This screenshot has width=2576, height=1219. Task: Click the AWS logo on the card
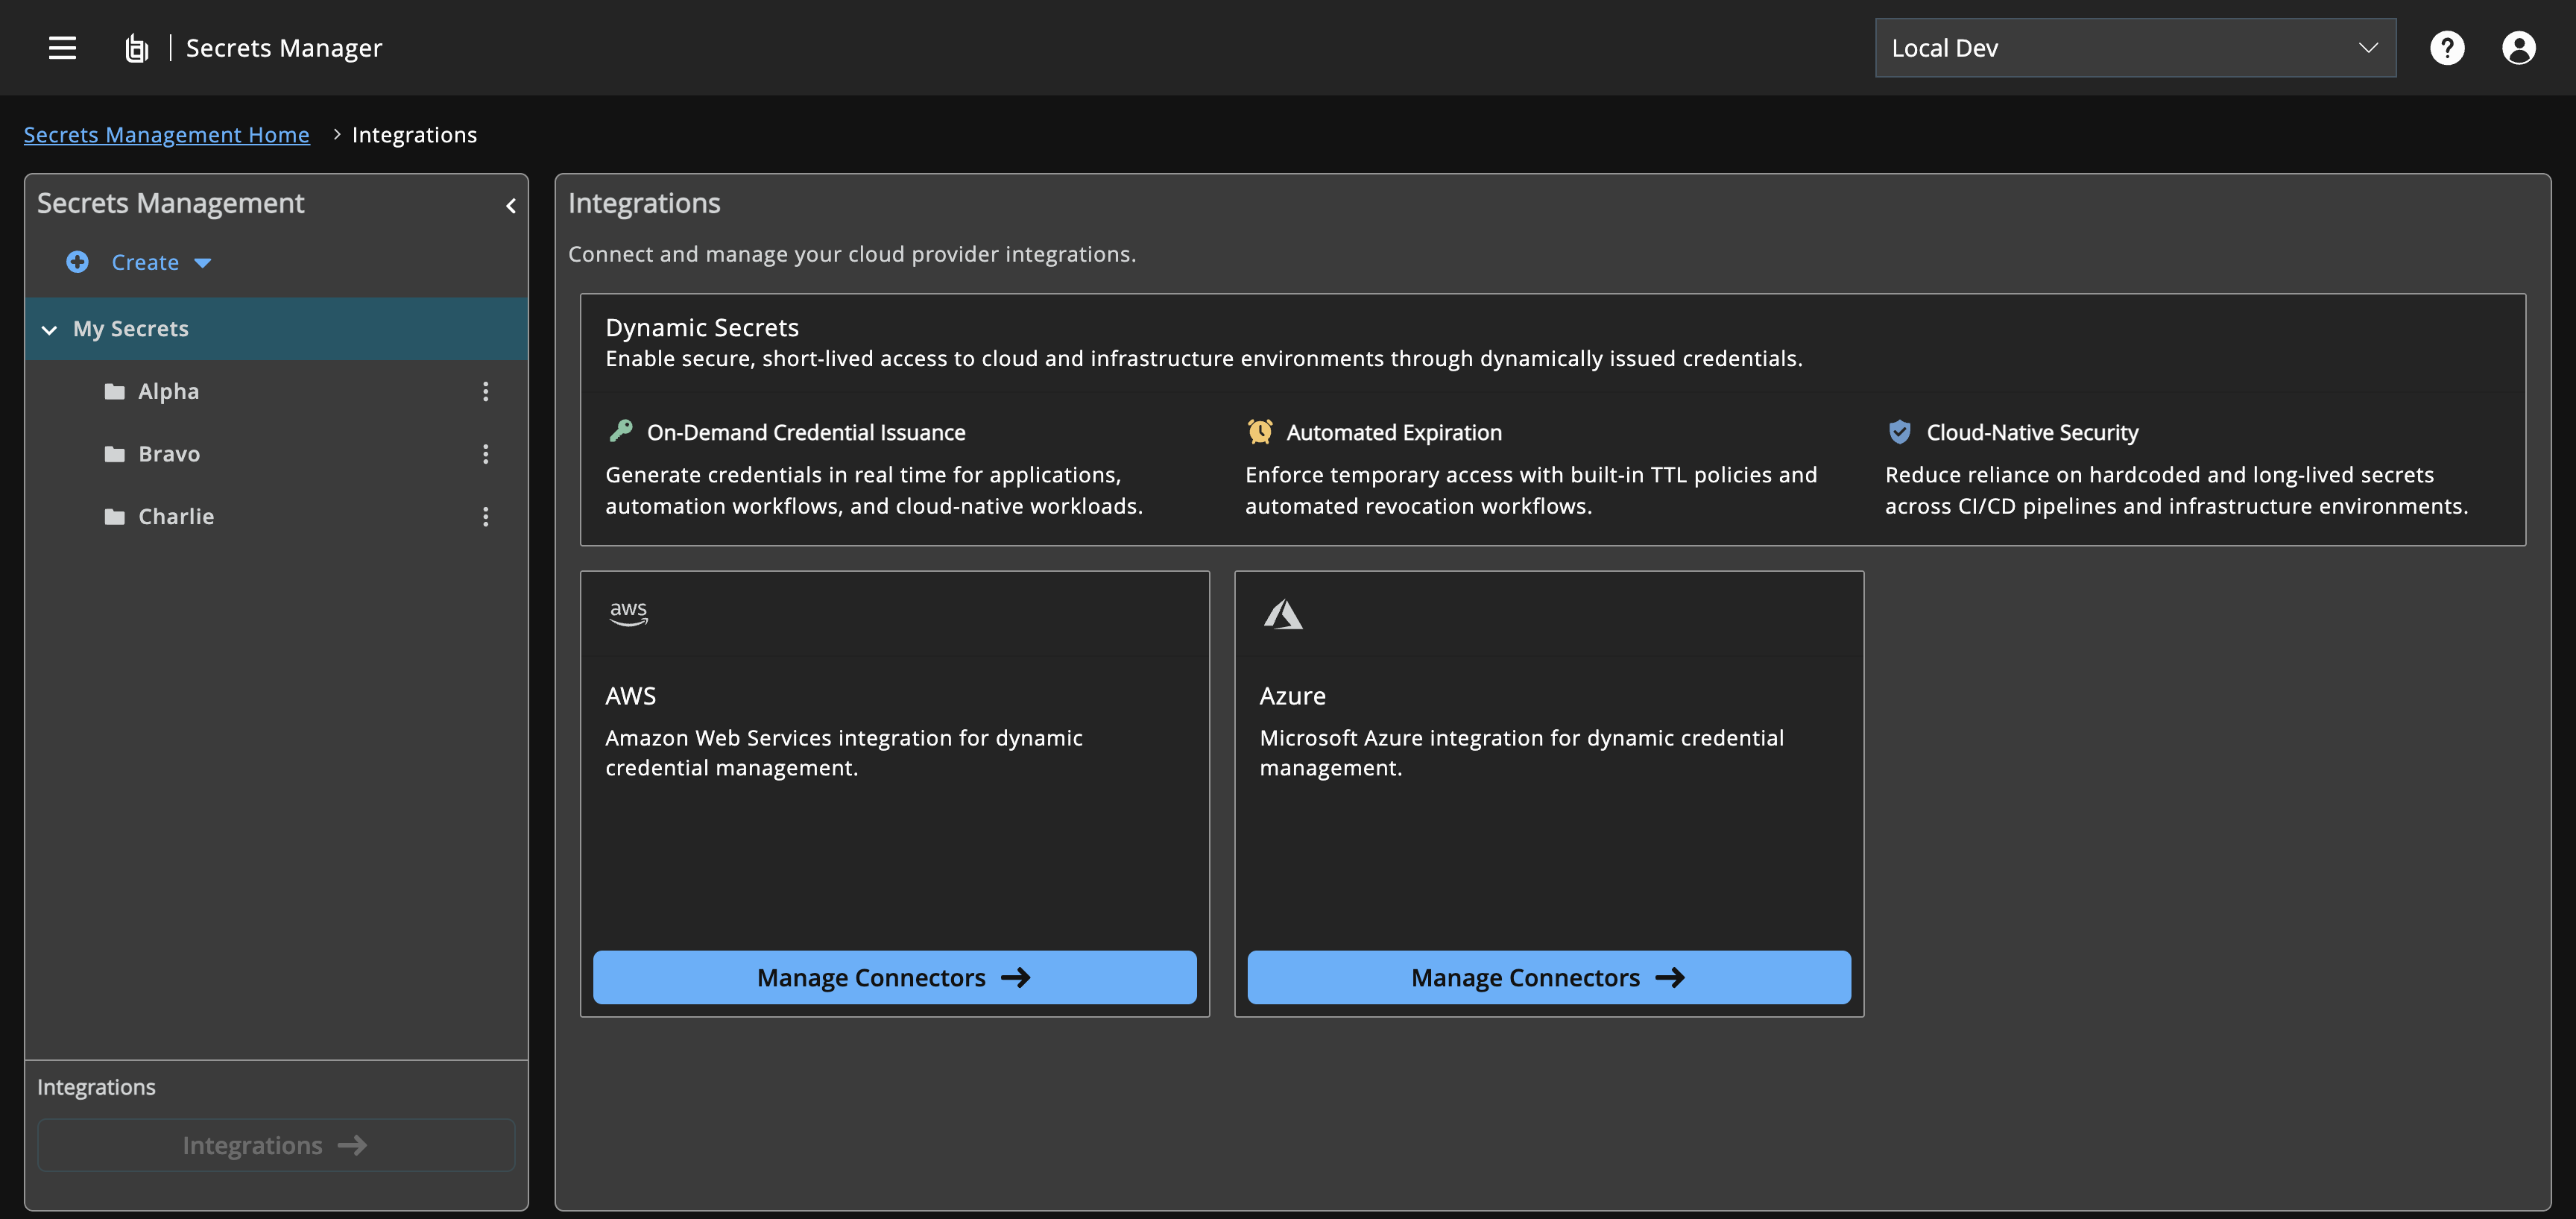[x=628, y=613]
